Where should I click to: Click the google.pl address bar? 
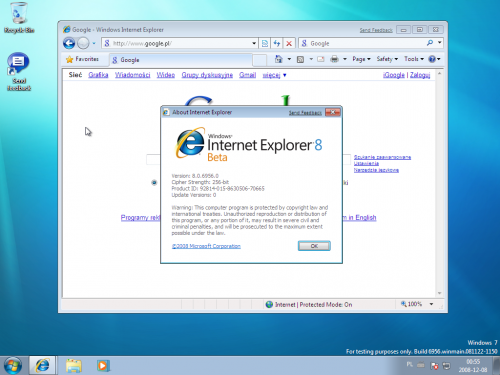(177, 43)
